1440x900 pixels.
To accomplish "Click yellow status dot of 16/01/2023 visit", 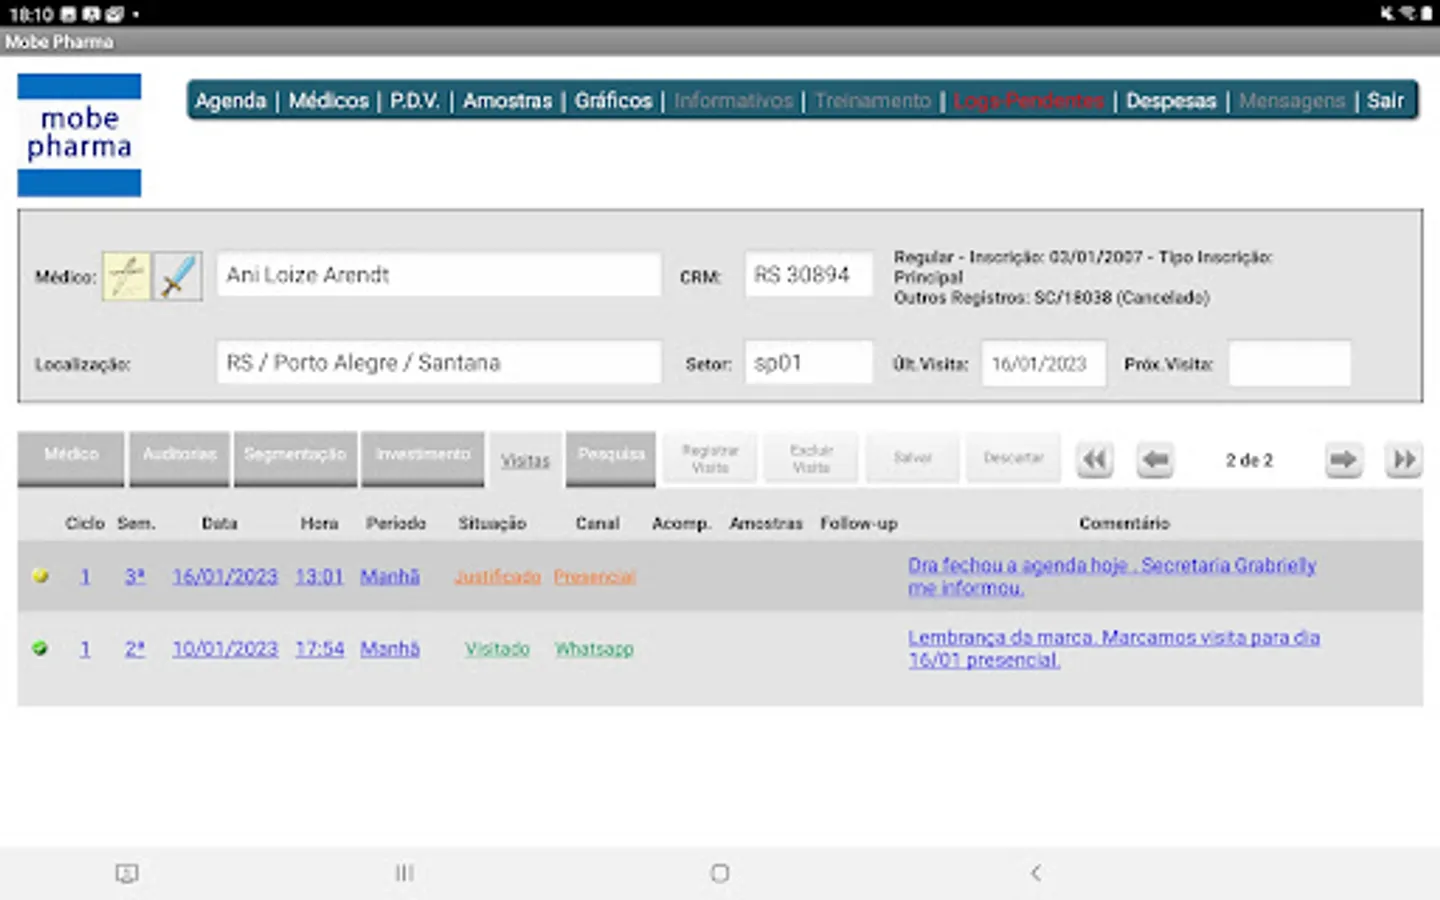I will [x=40, y=576].
